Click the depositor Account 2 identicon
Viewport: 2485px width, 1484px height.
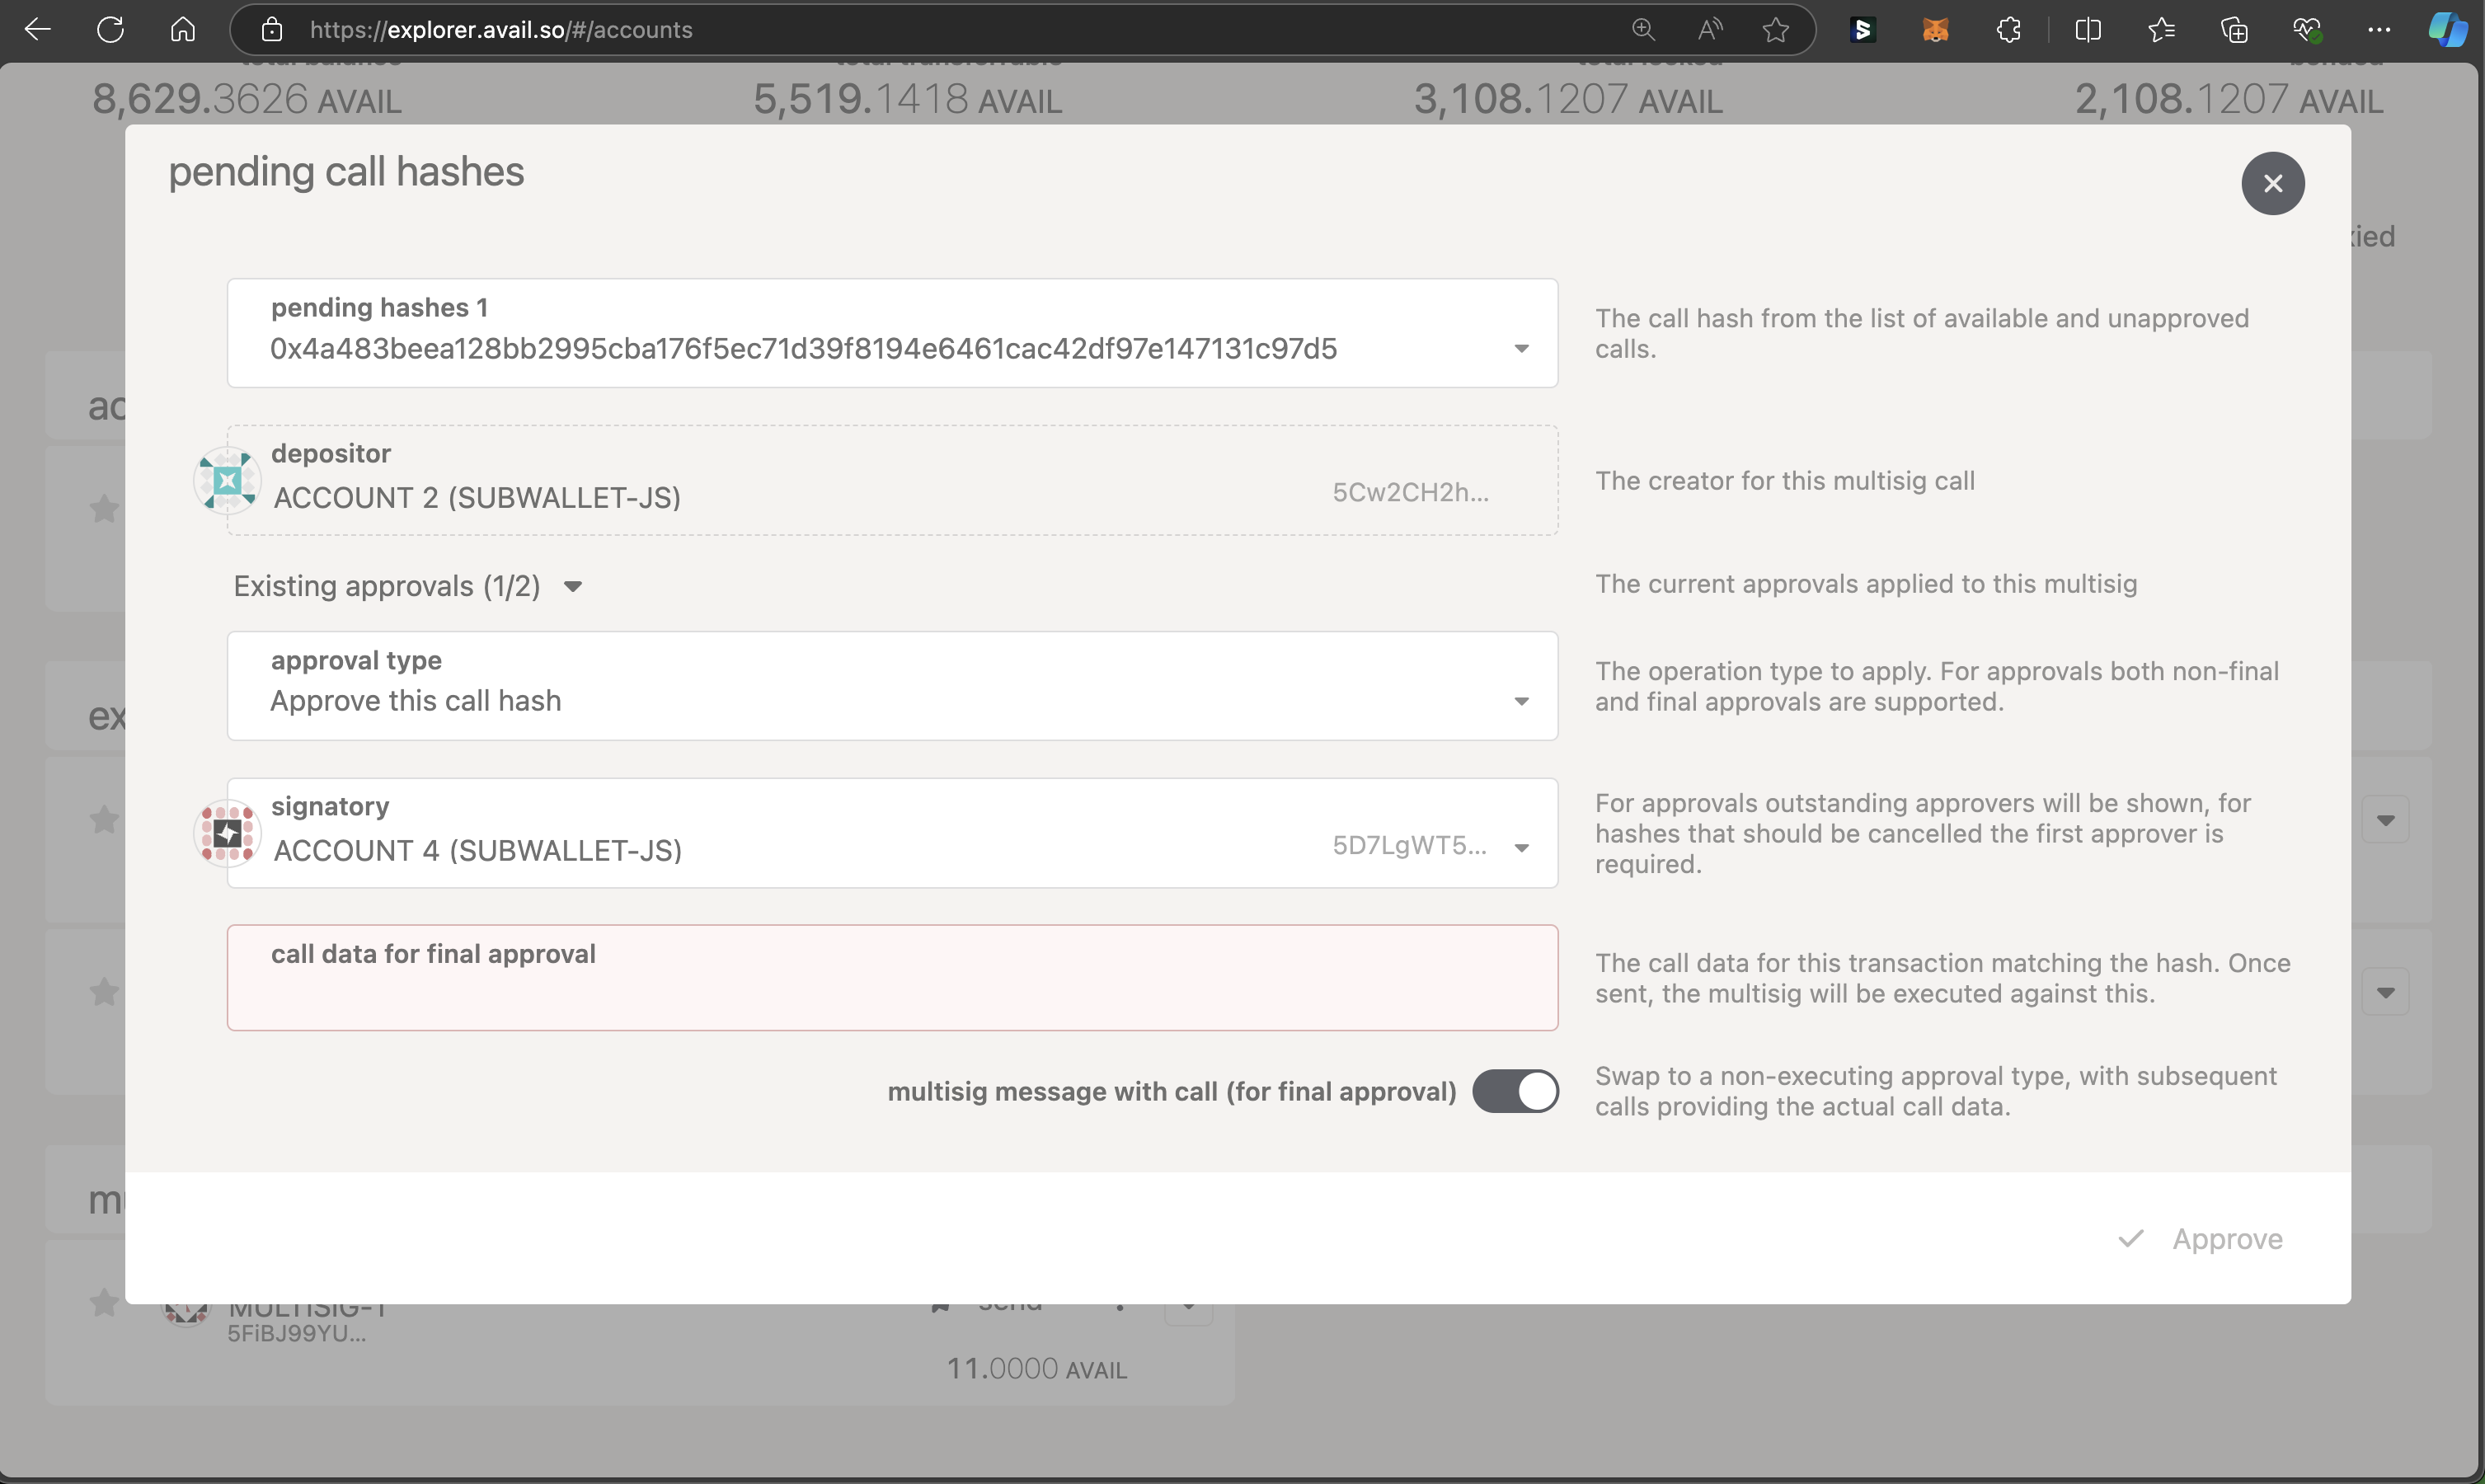227,481
